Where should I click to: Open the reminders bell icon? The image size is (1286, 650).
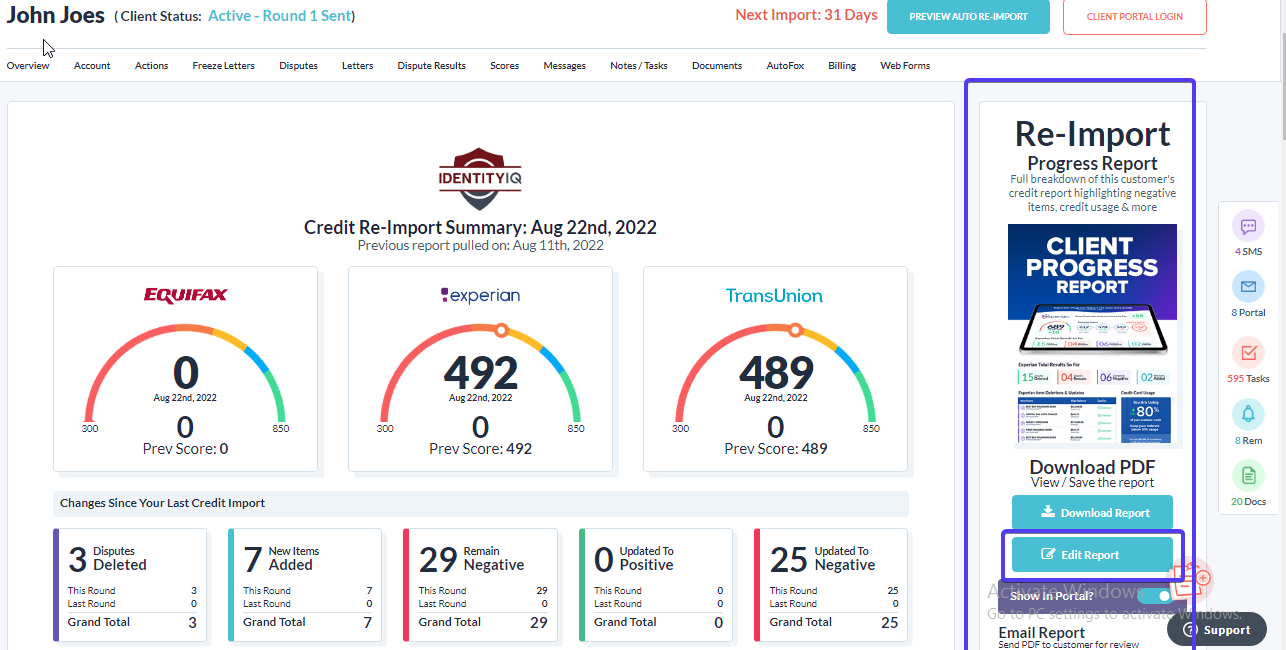tap(1248, 415)
